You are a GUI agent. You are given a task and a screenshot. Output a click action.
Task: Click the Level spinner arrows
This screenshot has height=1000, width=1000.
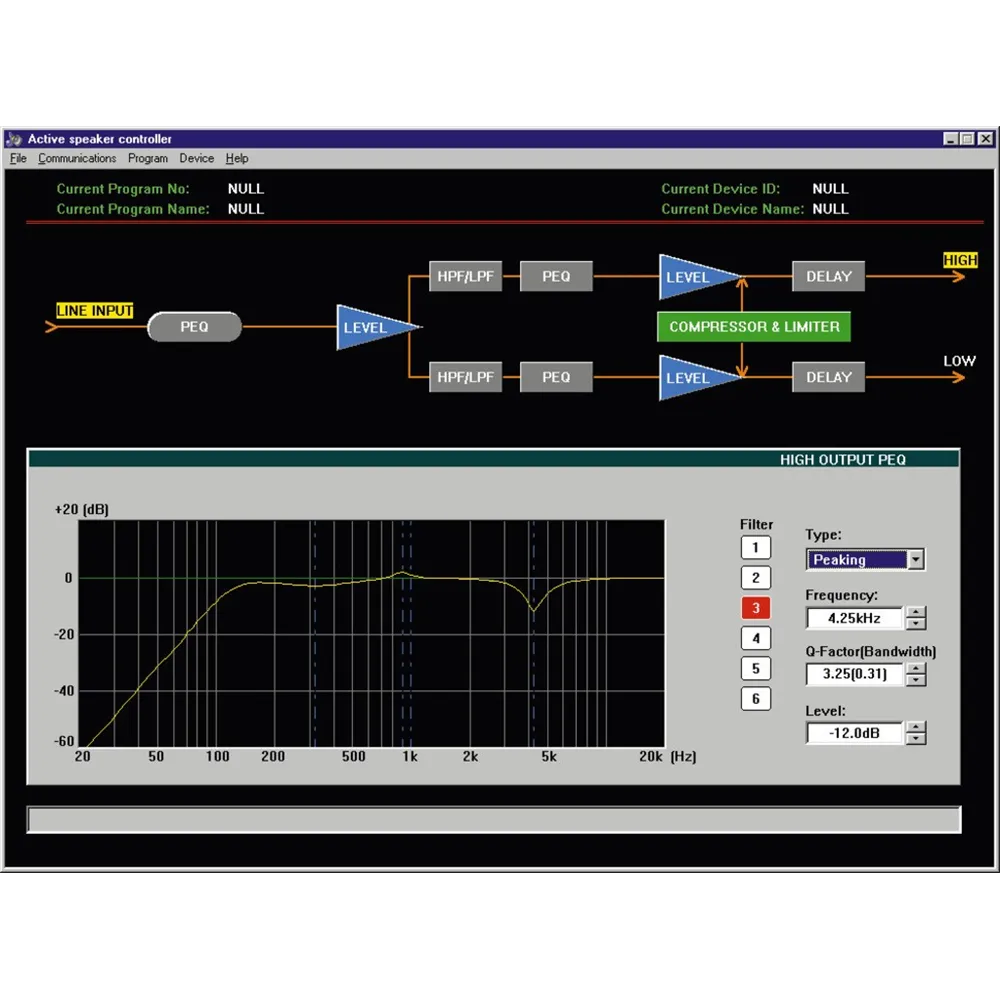pyautogui.click(x=915, y=734)
